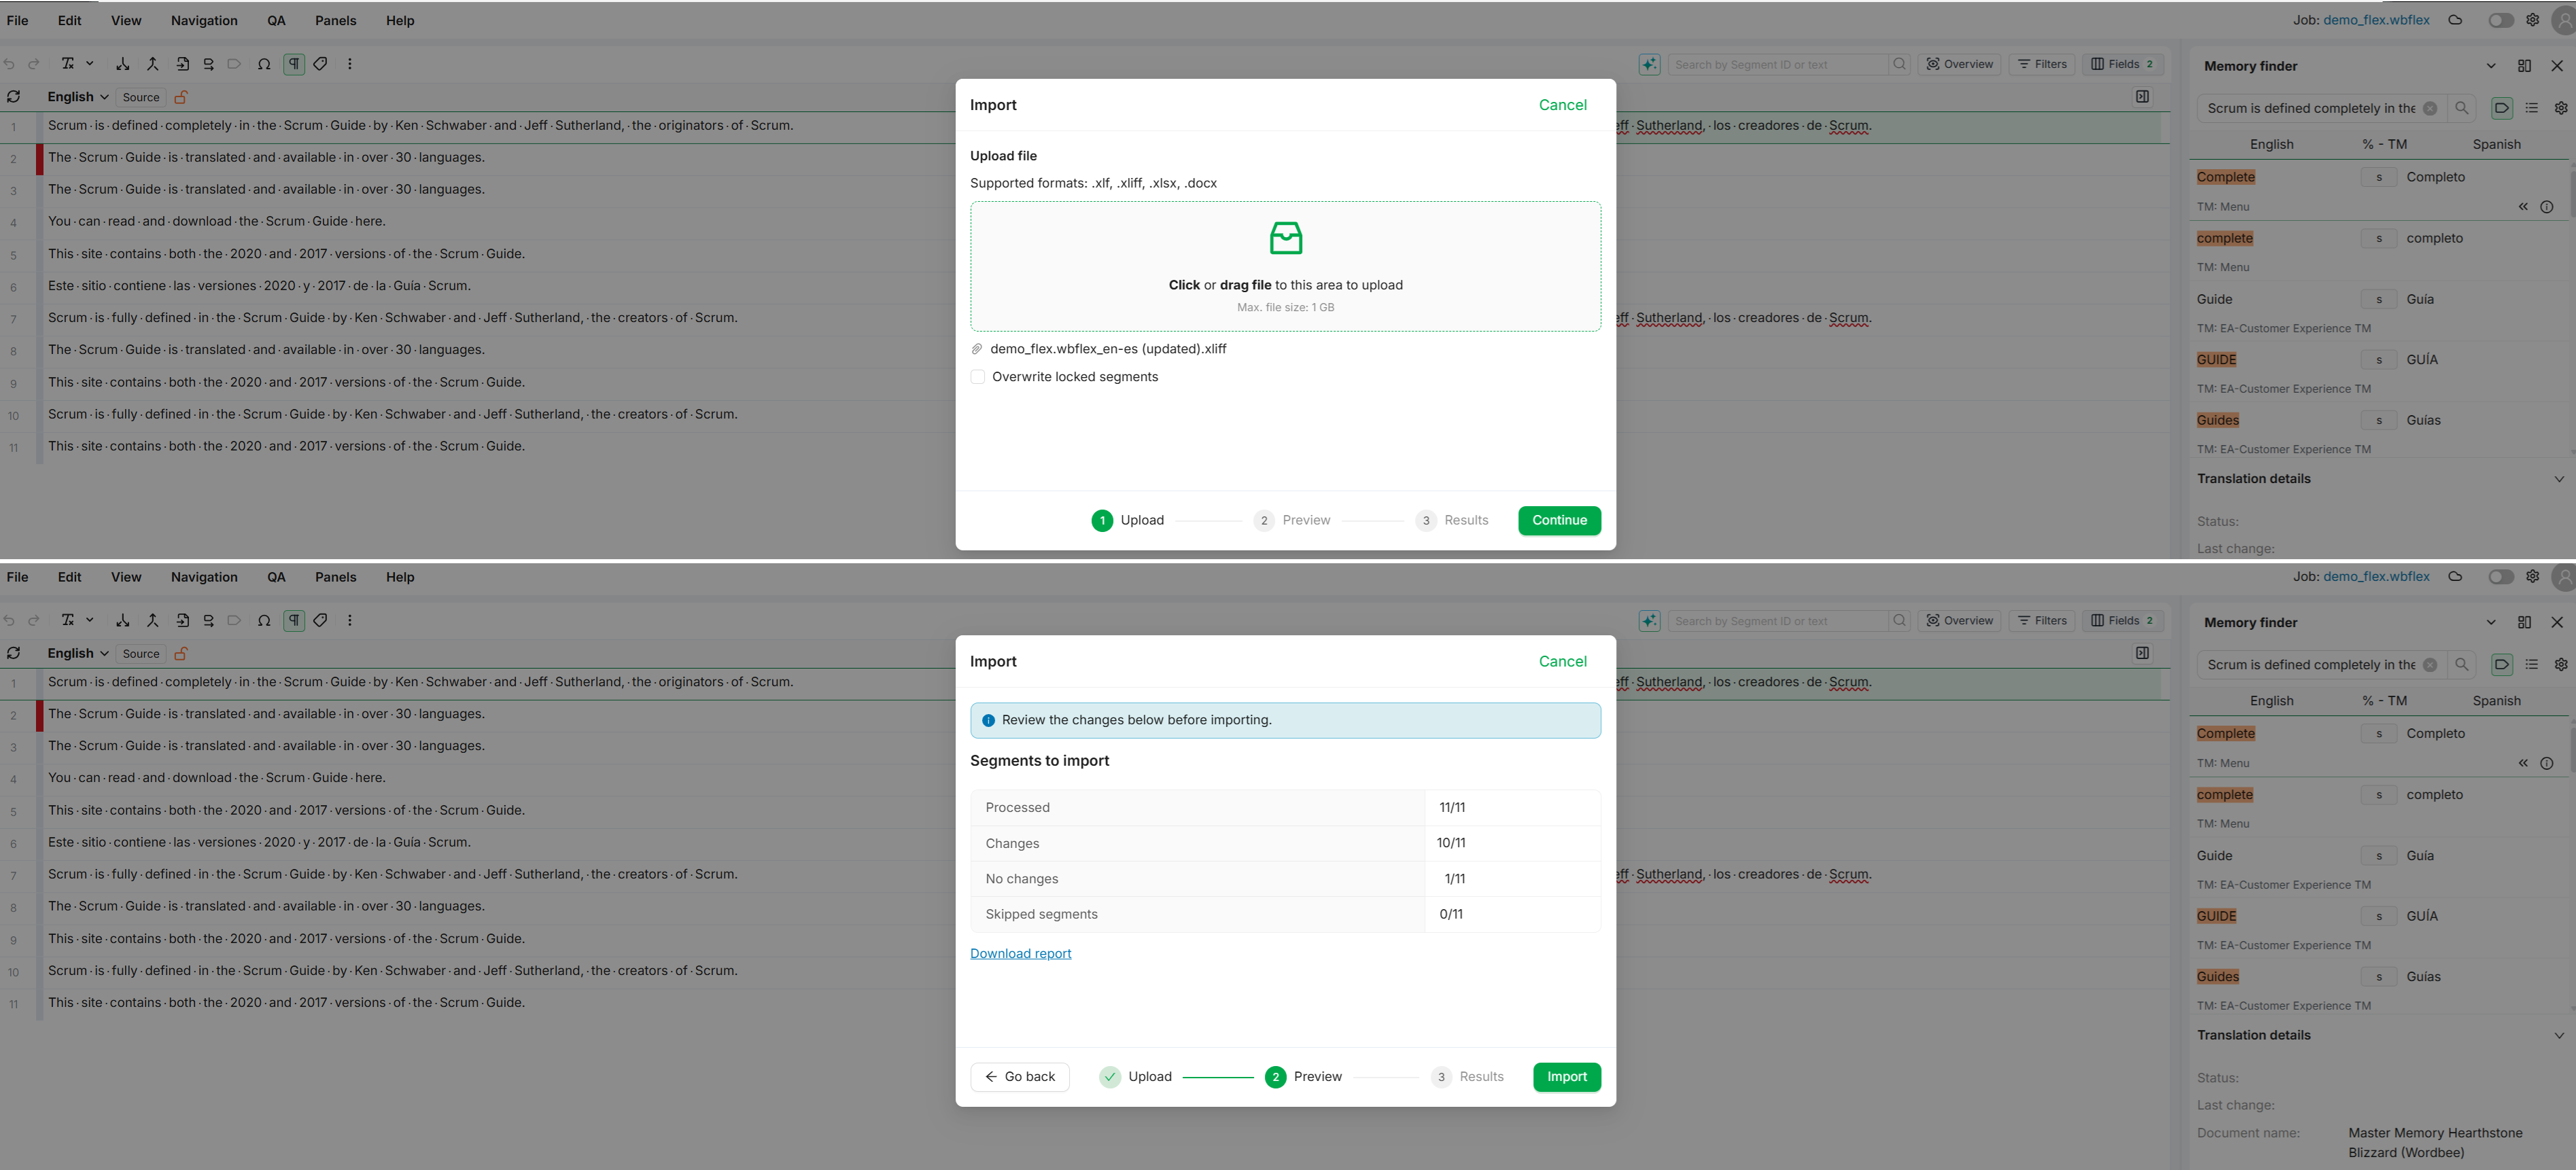
Task: Toggle Memory finder tag view icon, Upload-step window
Action: [2502, 108]
